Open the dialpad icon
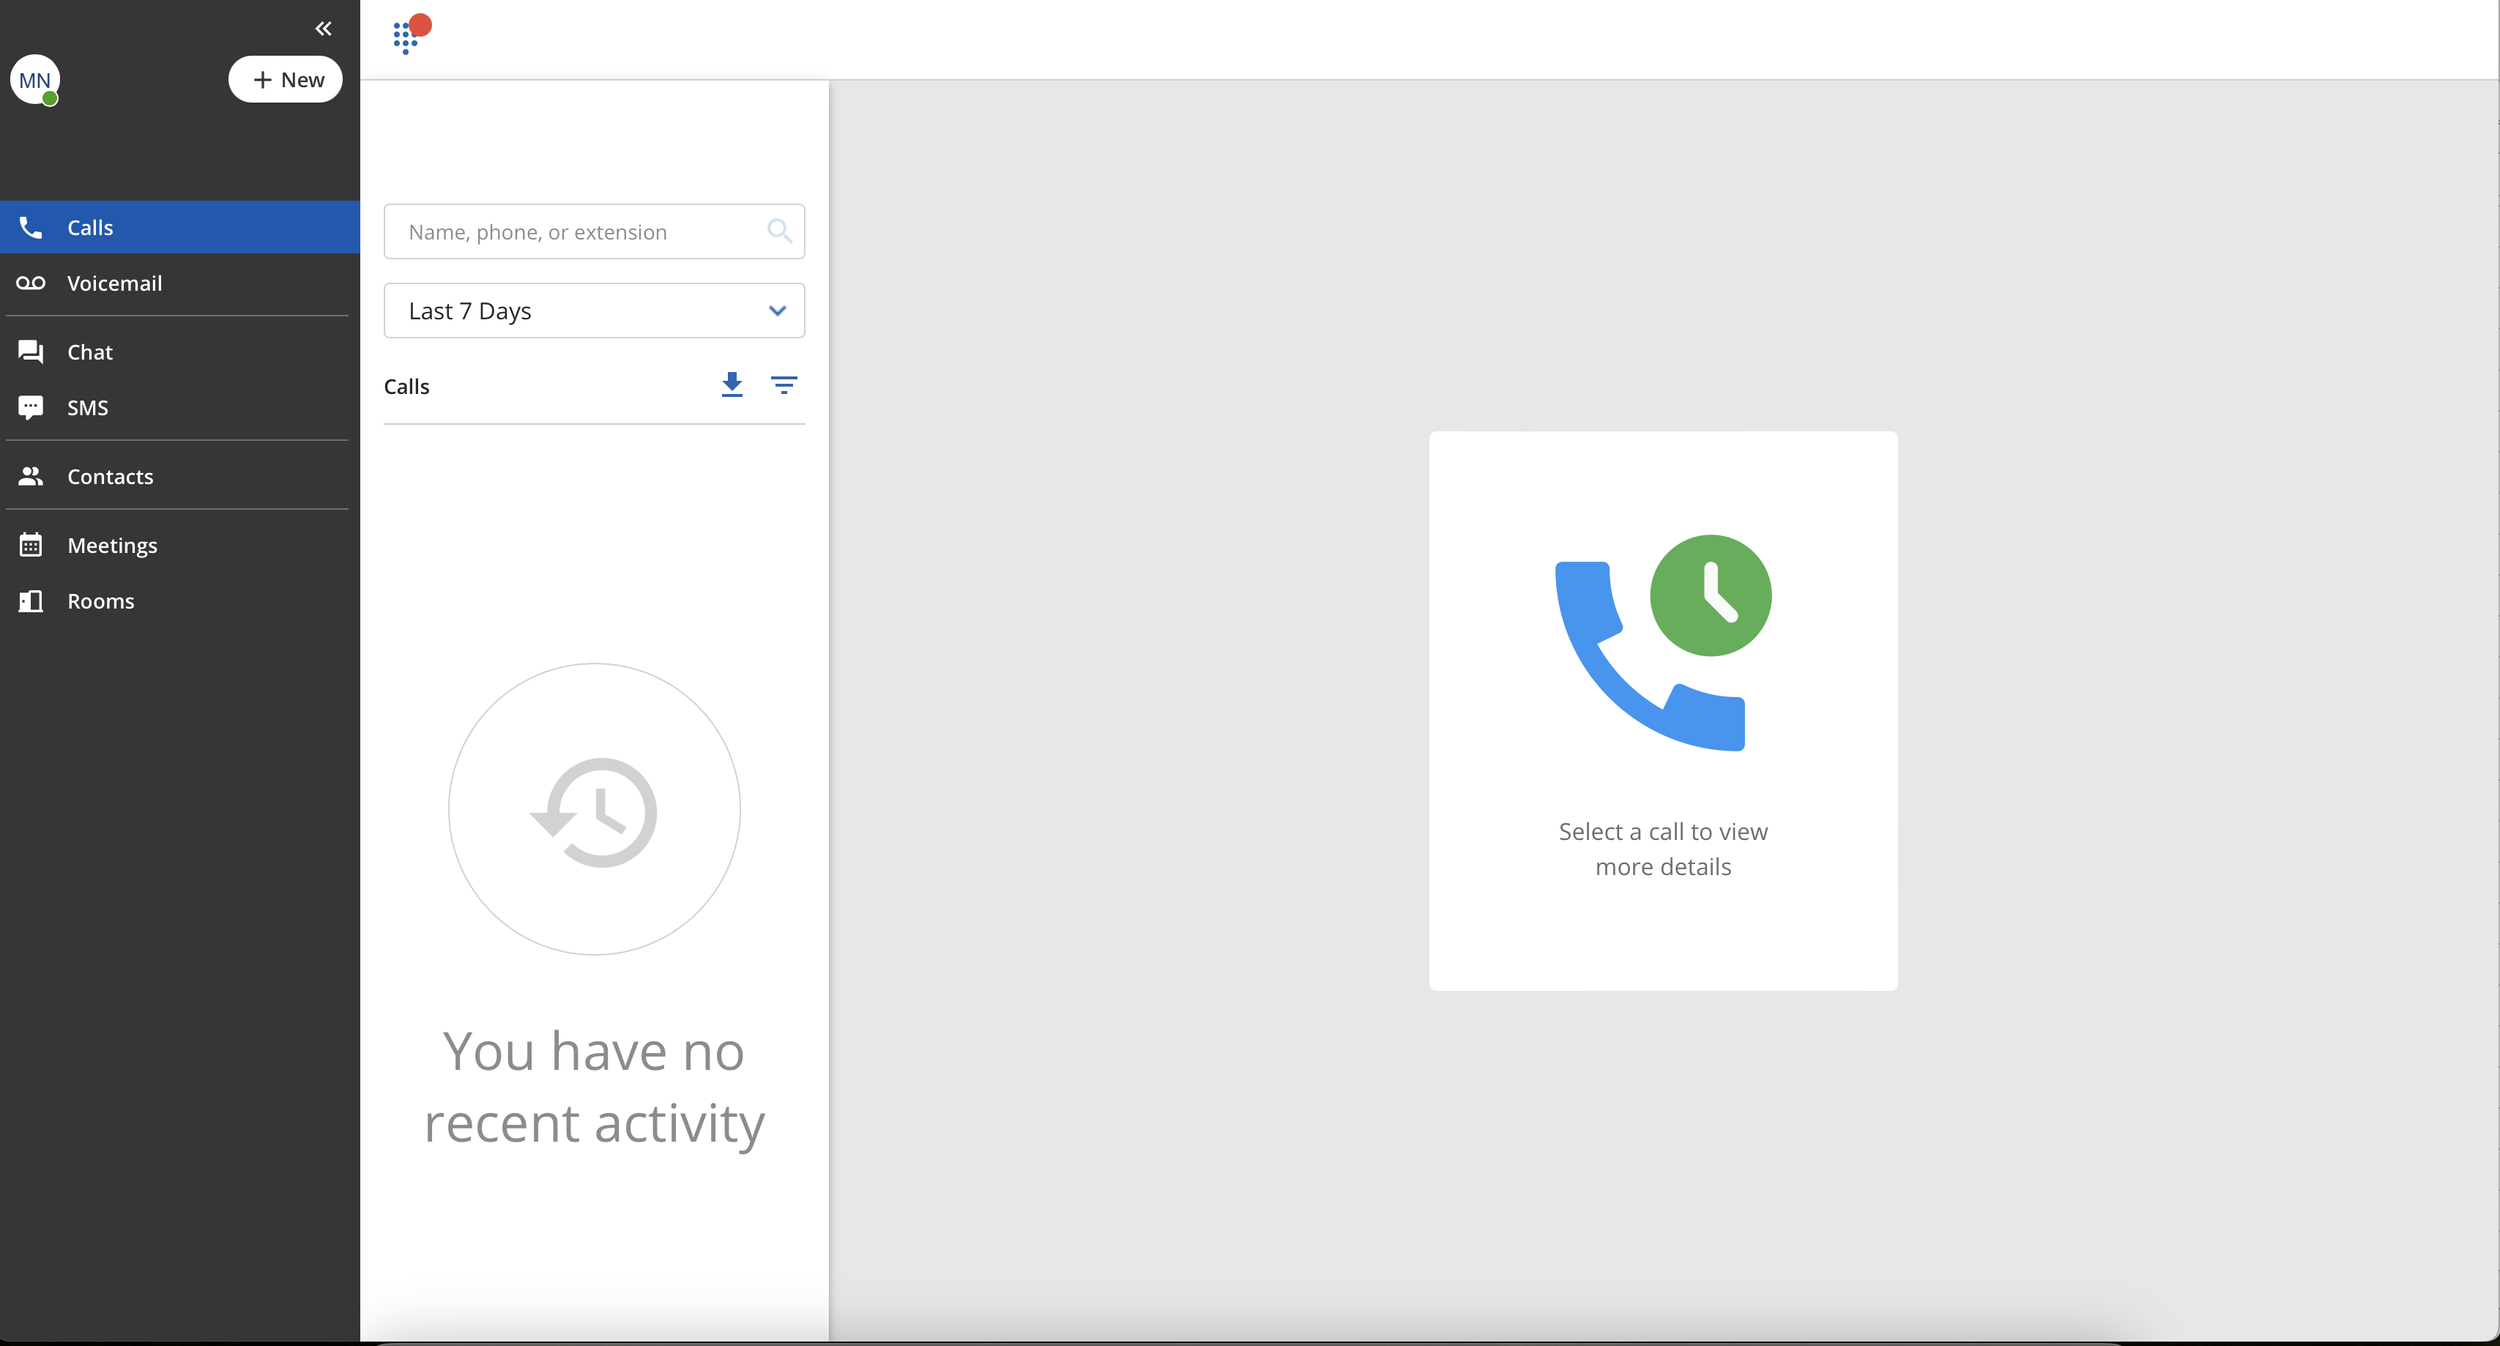Image resolution: width=2500 pixels, height=1346 pixels. tap(405, 38)
